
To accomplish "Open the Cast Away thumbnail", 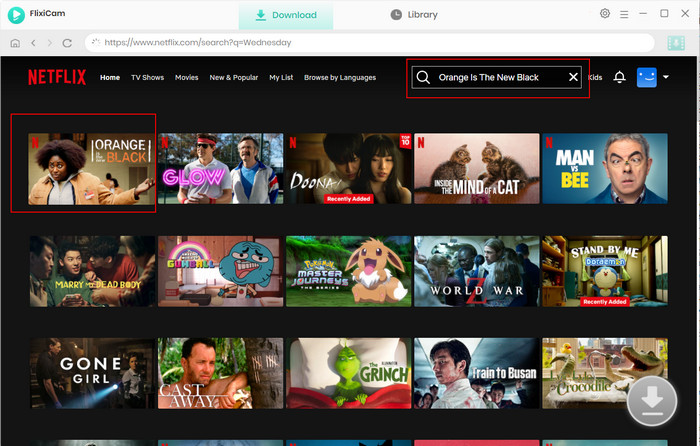I will 221,373.
